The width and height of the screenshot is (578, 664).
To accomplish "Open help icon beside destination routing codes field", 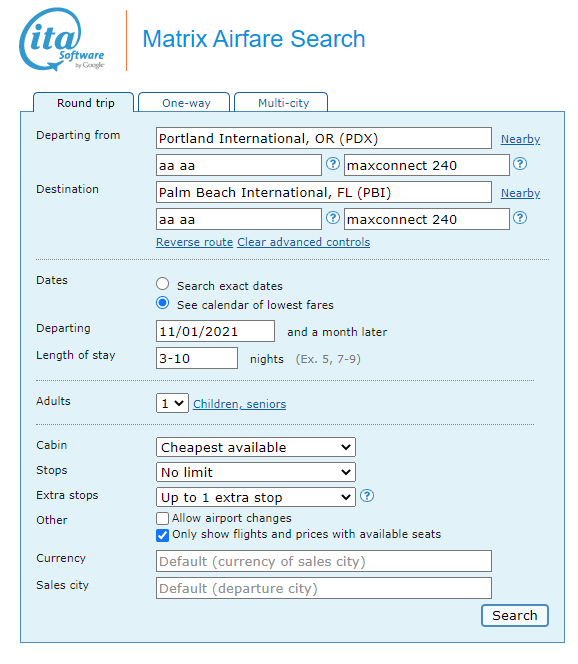I will point(333,218).
